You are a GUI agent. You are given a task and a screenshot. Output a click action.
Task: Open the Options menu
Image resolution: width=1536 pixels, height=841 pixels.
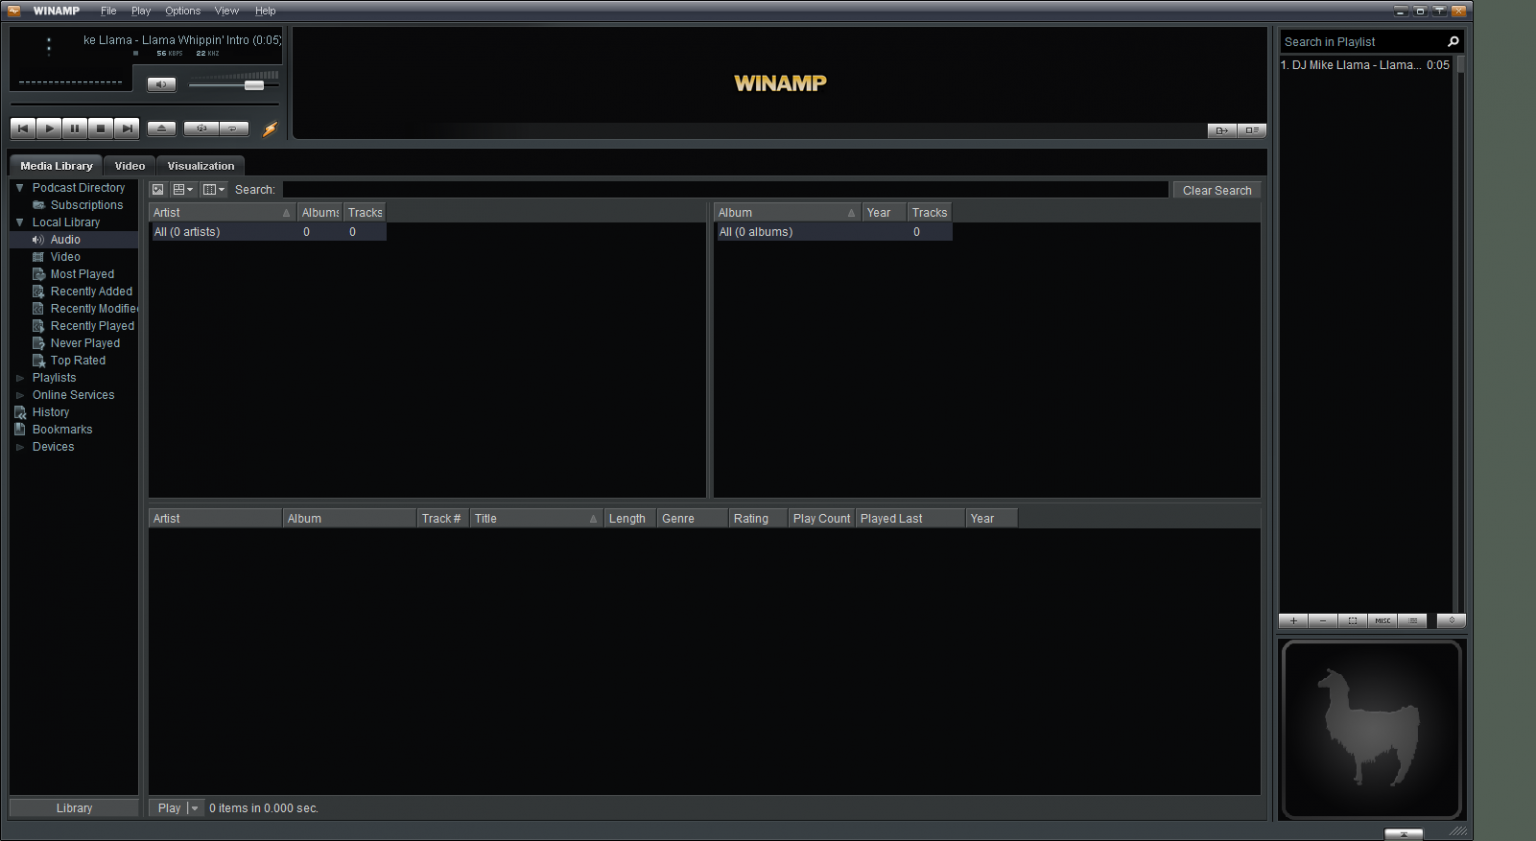pos(182,11)
